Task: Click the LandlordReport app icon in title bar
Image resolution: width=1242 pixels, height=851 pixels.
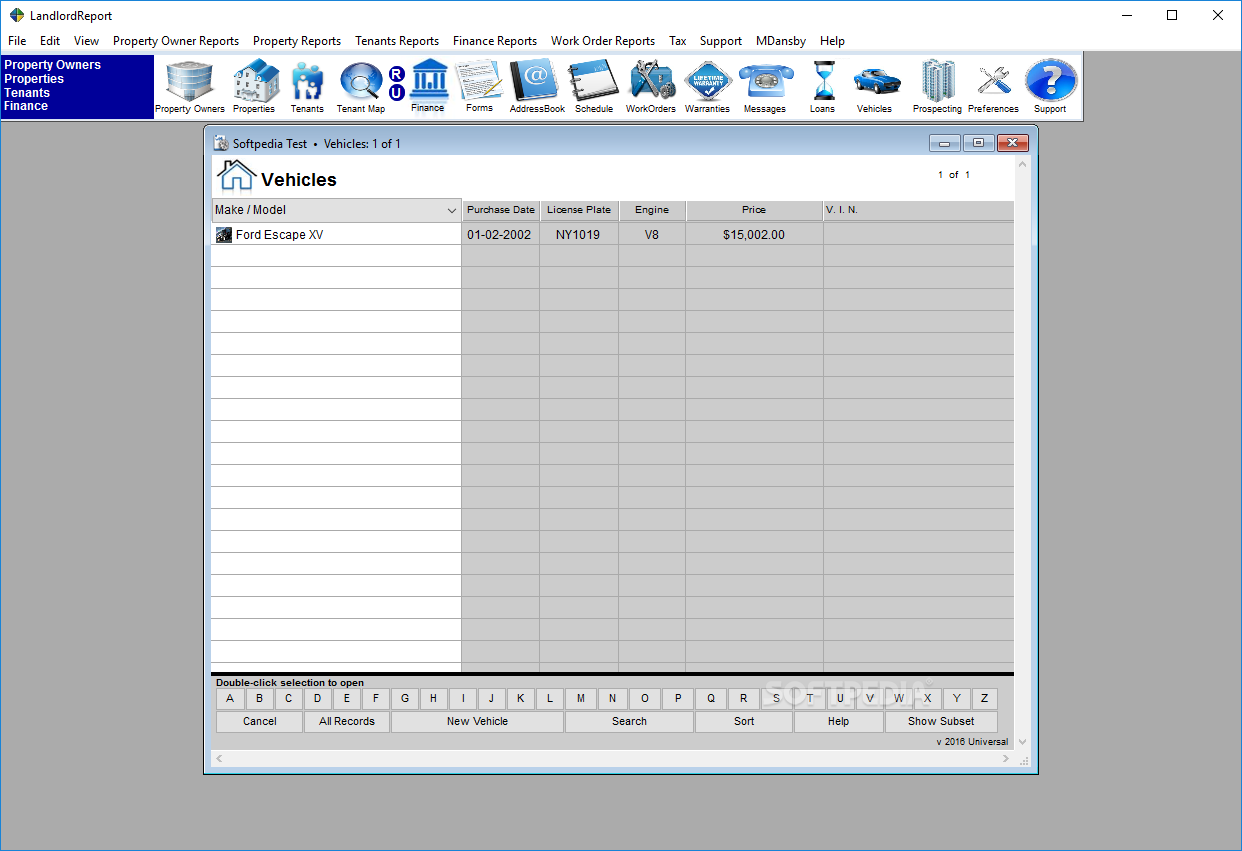Action: point(17,15)
